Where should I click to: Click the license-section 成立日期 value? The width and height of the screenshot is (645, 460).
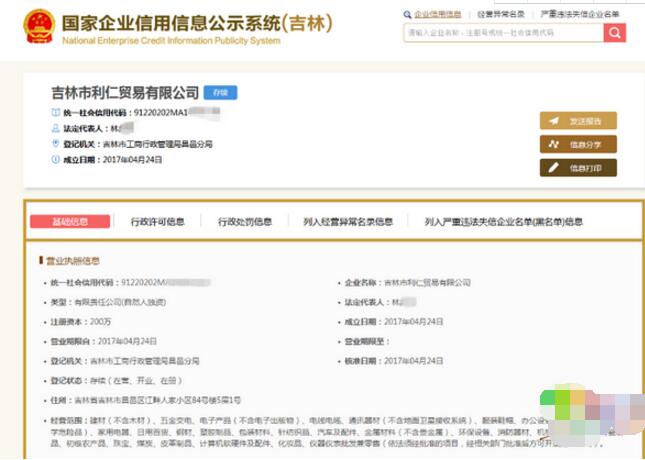click(x=413, y=322)
